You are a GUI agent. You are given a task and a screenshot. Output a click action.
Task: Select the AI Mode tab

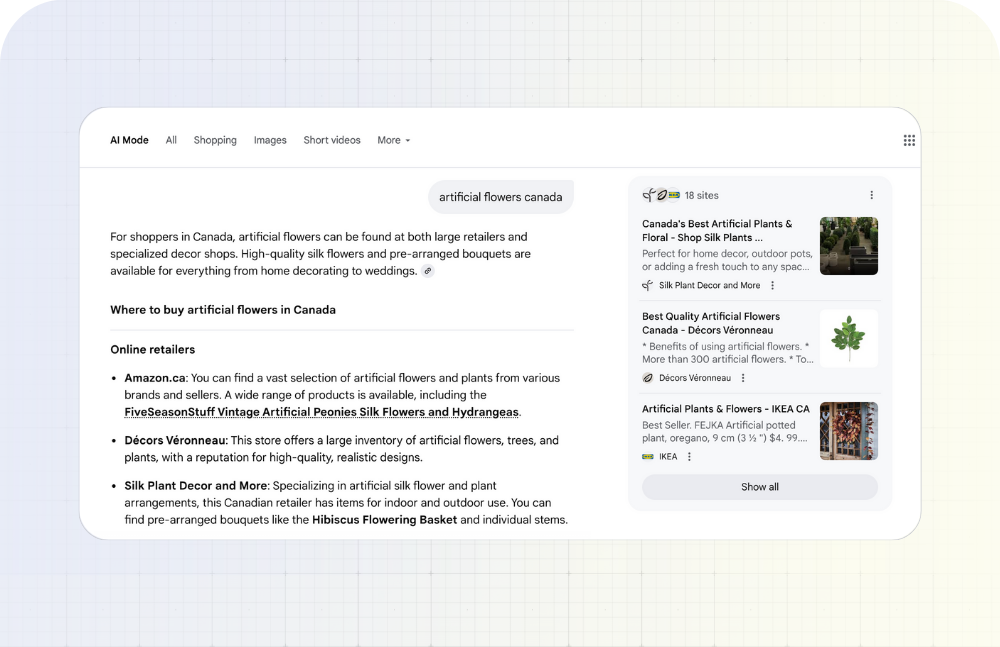[x=129, y=141]
